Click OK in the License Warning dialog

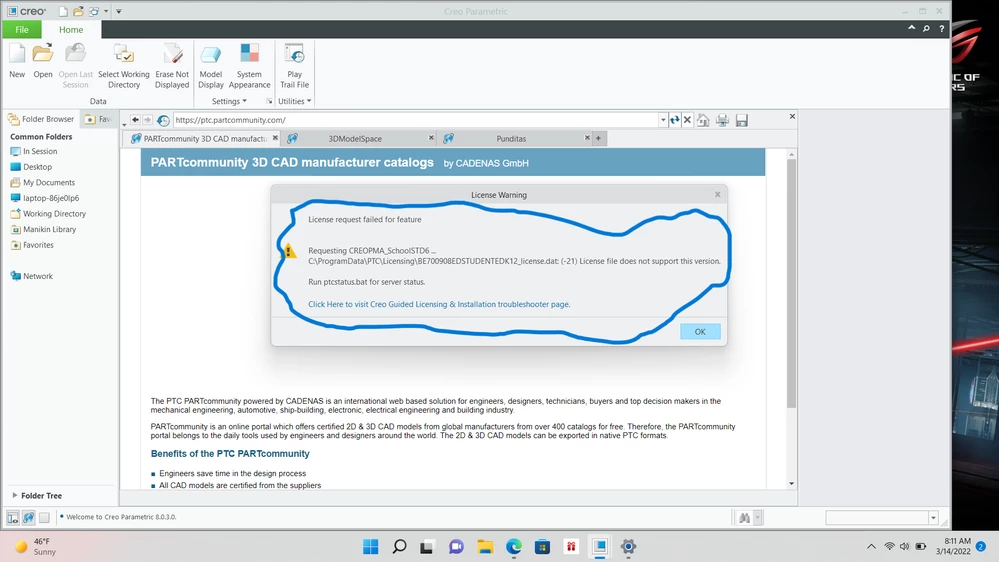pos(700,331)
